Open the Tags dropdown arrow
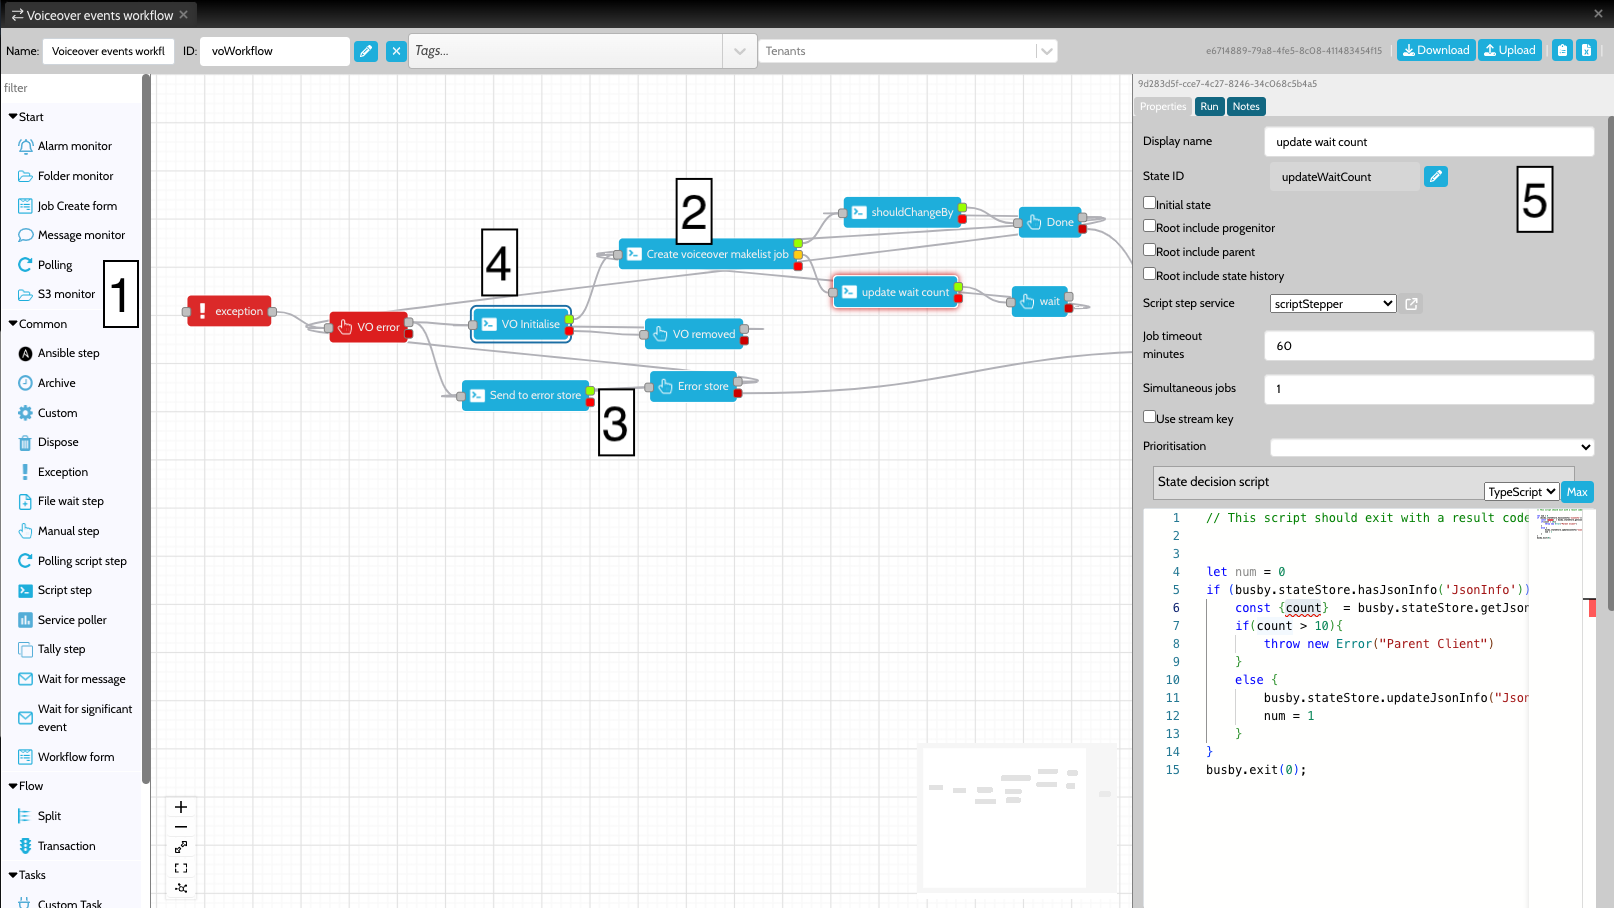The height and width of the screenshot is (908, 1614). click(739, 51)
